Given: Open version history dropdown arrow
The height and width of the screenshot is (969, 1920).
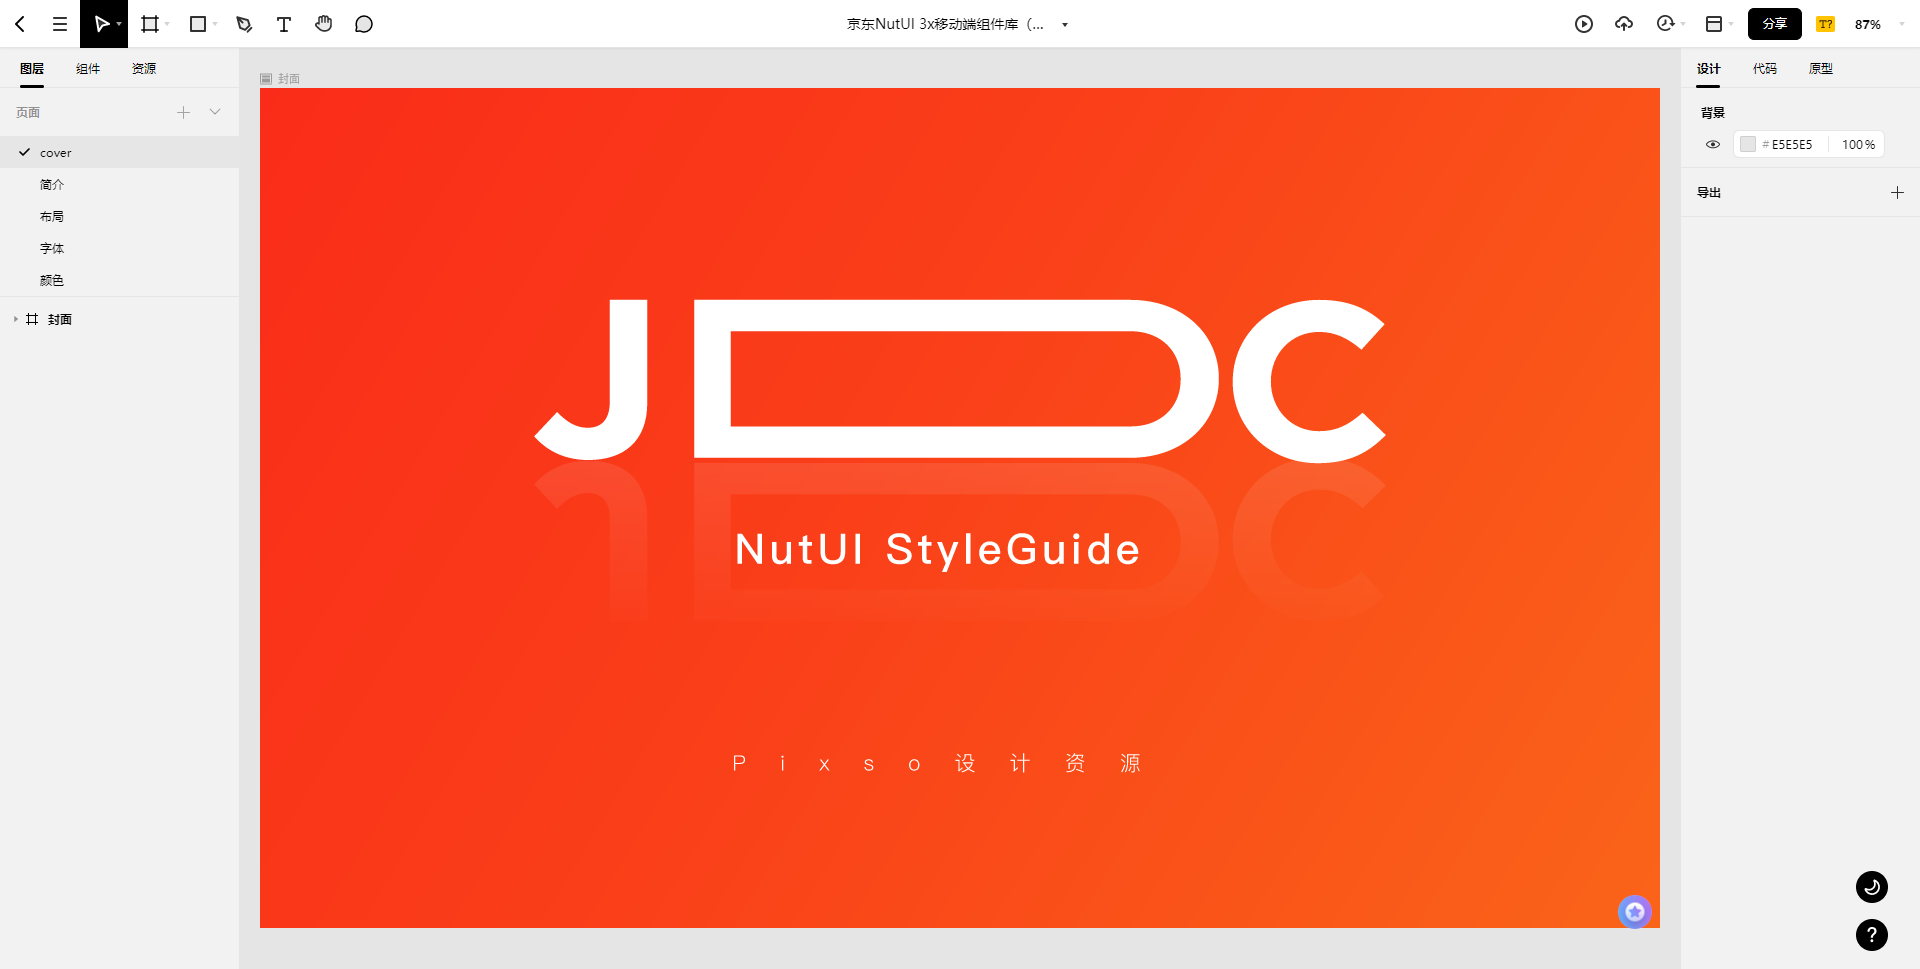Looking at the screenshot, I should point(1683,24).
